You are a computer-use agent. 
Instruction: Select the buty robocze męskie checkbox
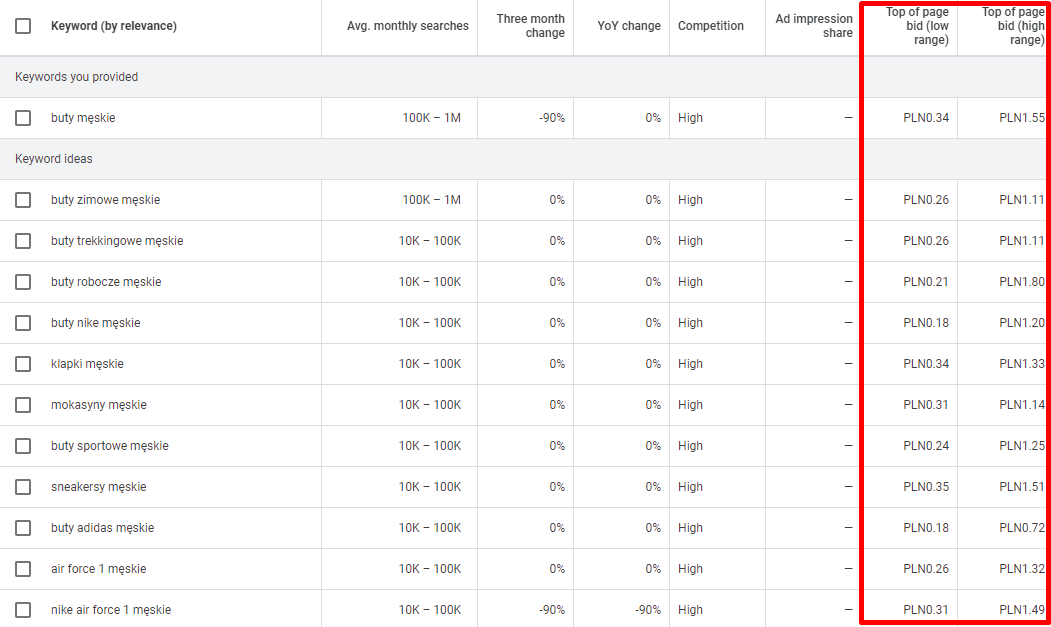tap(23, 282)
